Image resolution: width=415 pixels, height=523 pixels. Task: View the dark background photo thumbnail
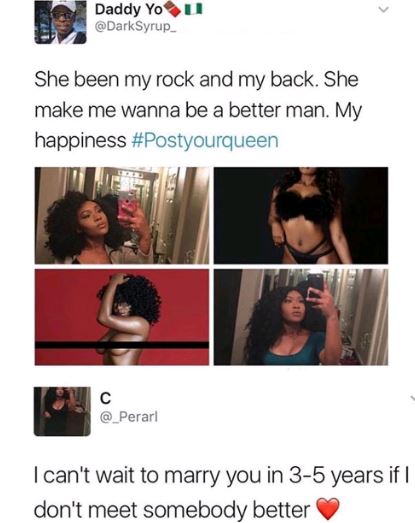pos(301,215)
